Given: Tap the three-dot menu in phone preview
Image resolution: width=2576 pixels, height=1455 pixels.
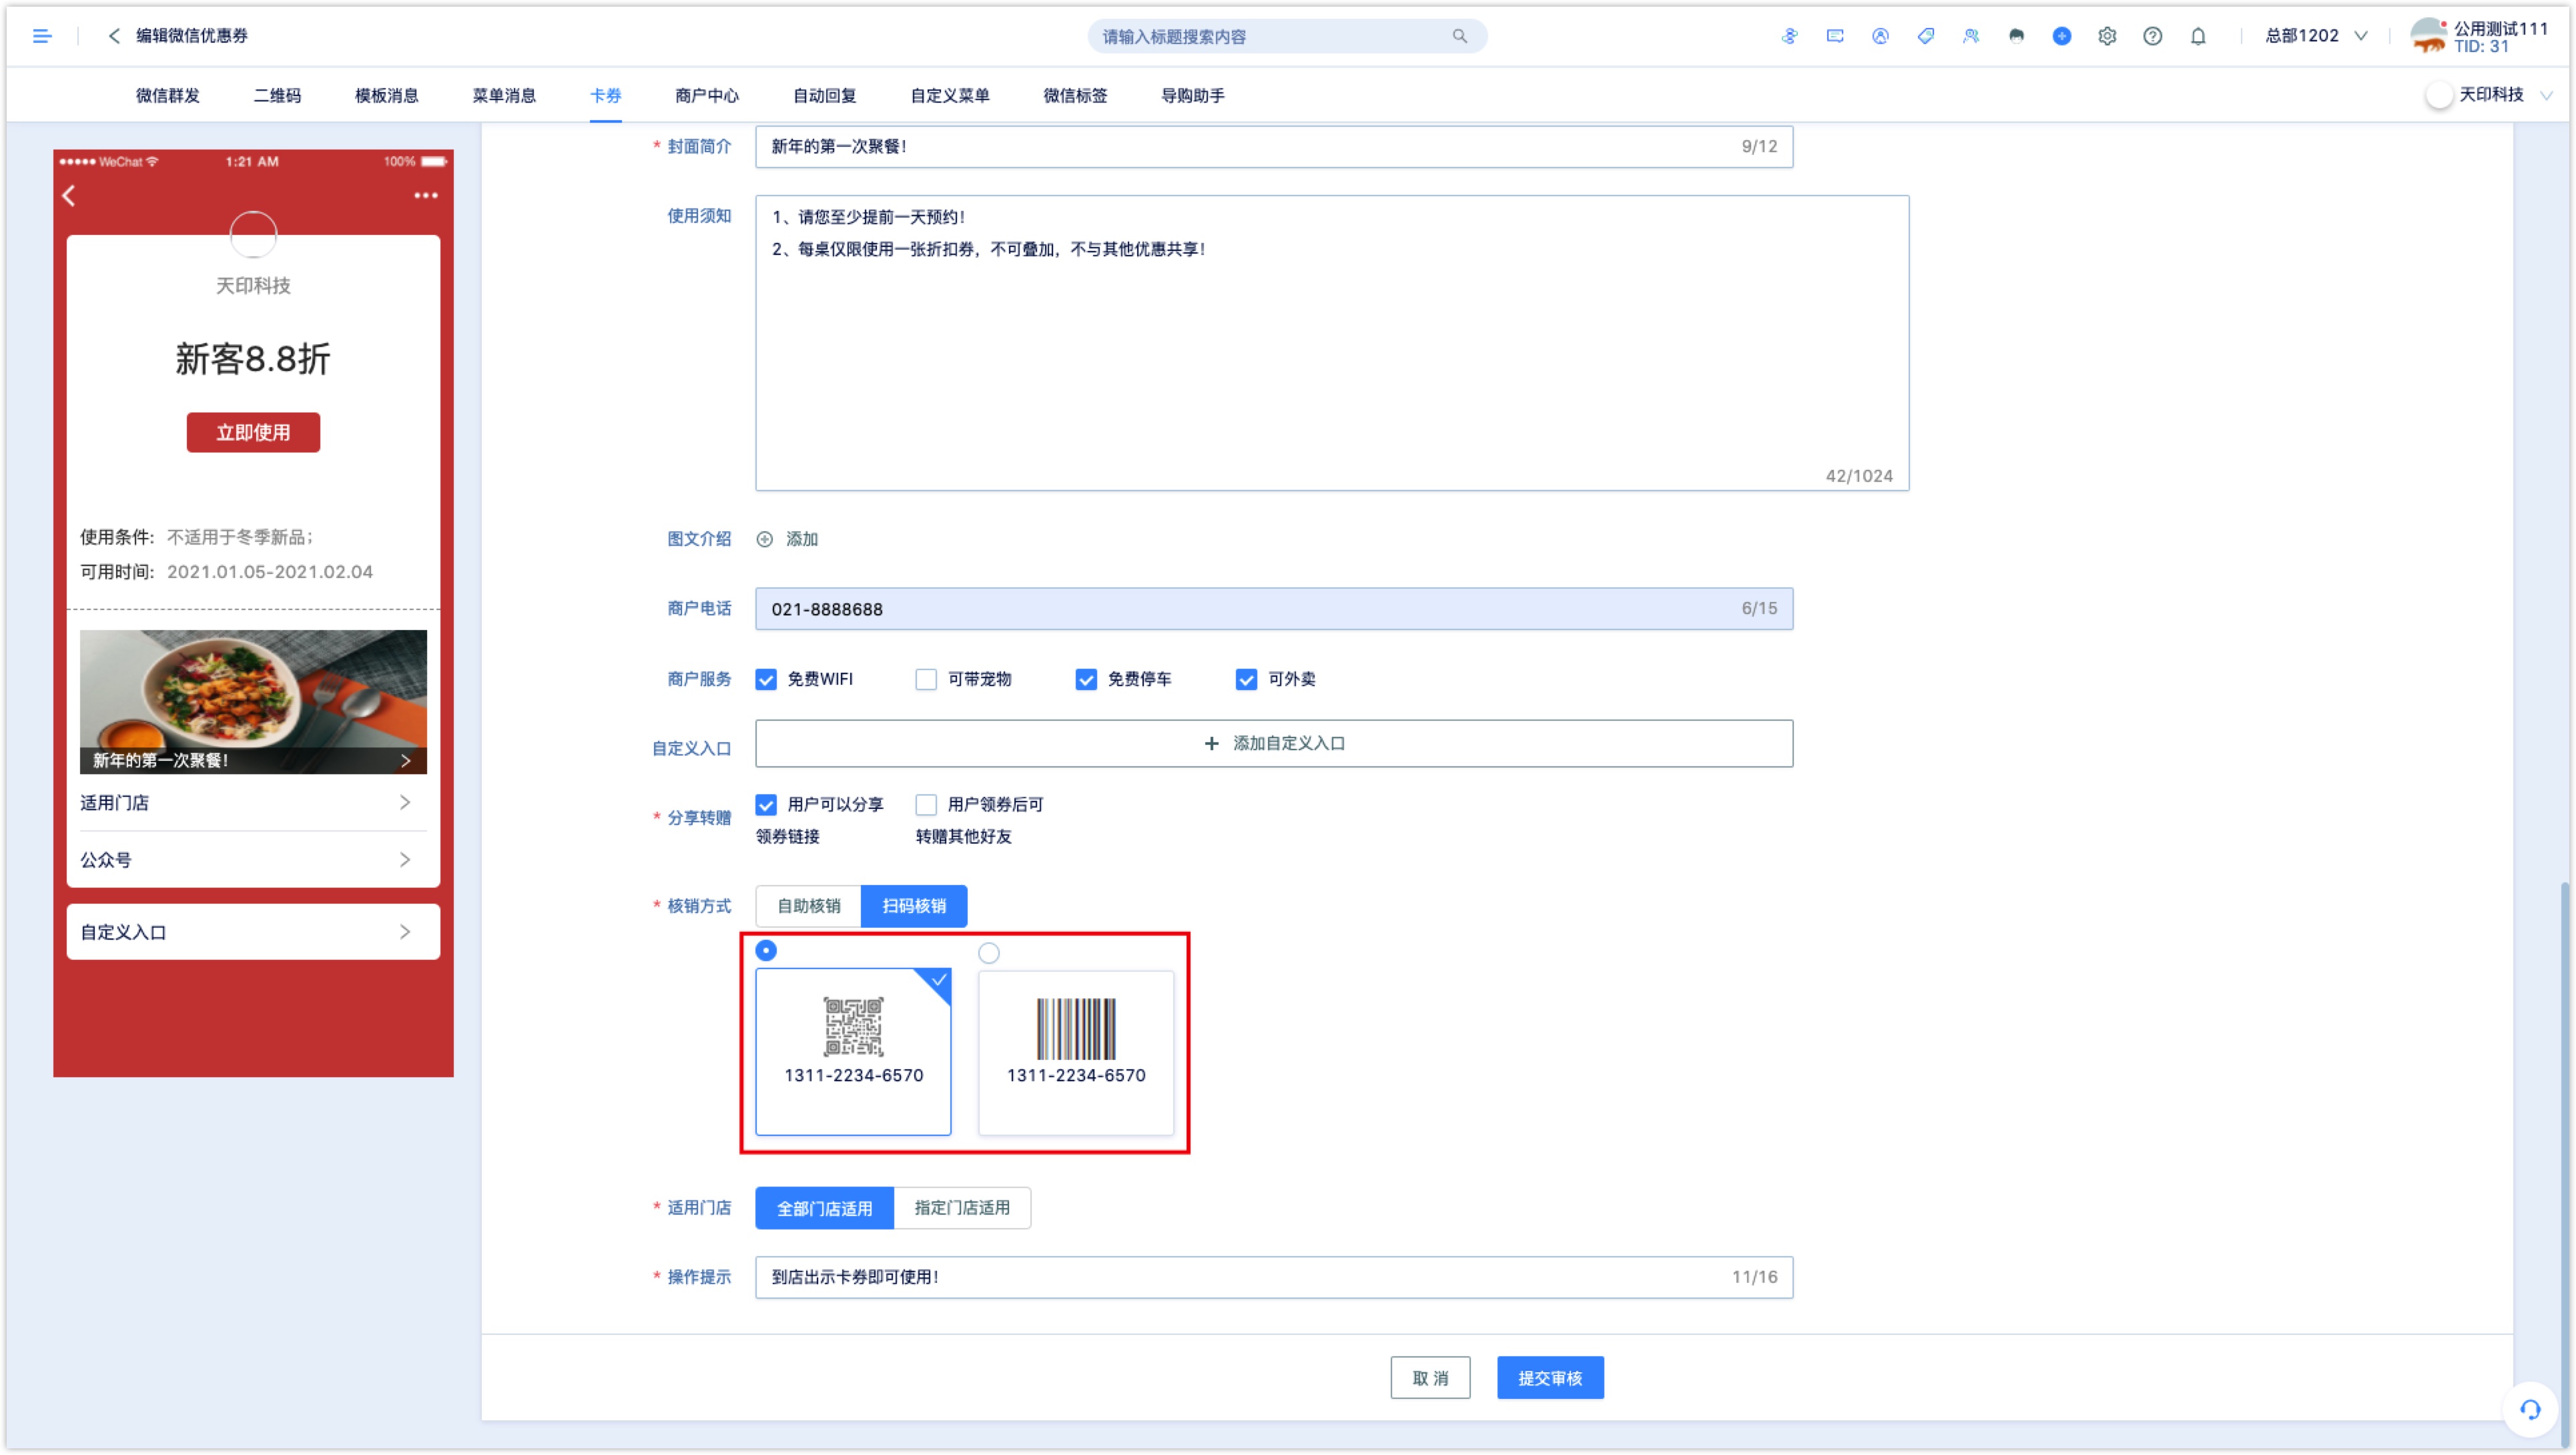Looking at the screenshot, I should pos(426,196).
